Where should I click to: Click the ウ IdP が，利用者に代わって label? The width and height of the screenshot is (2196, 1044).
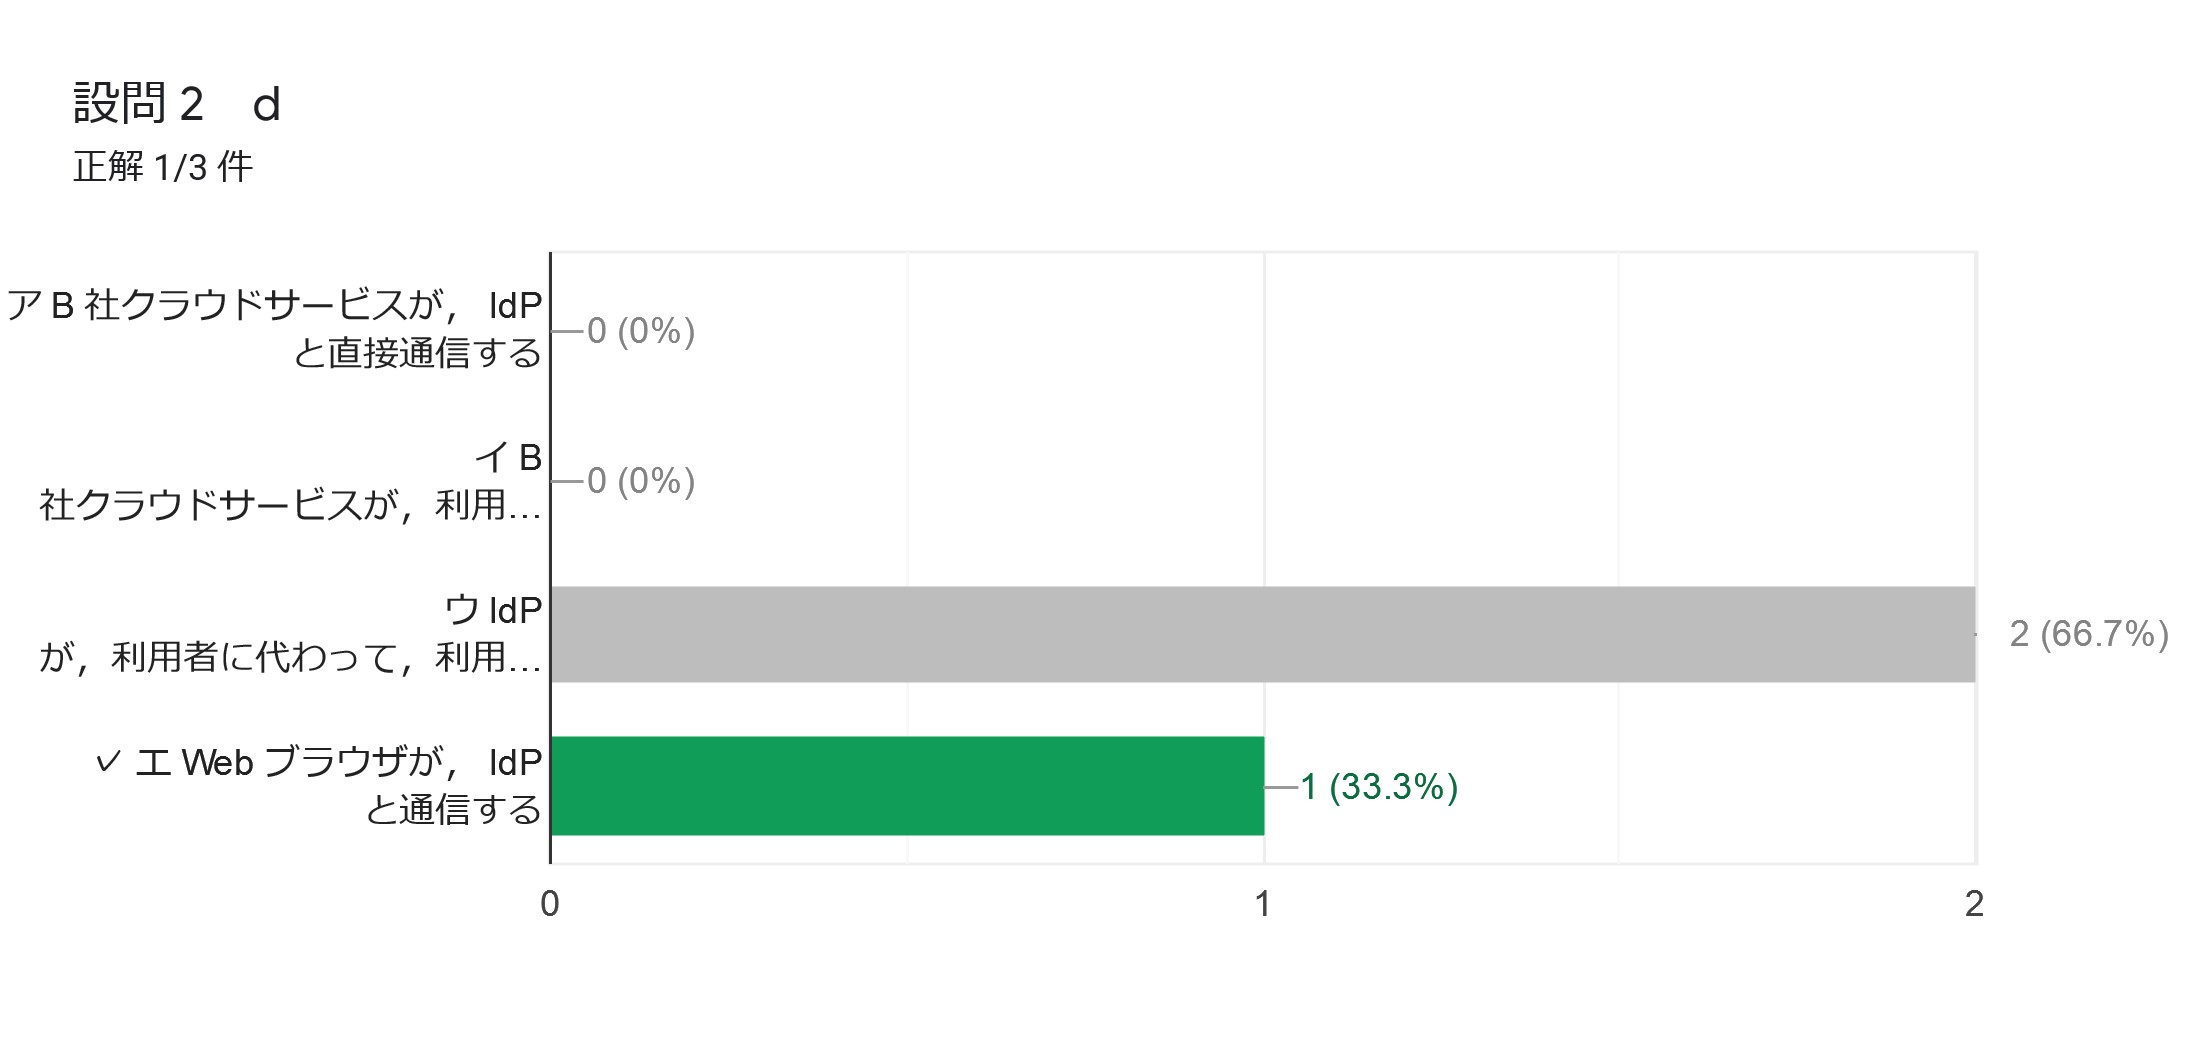pos(290,633)
